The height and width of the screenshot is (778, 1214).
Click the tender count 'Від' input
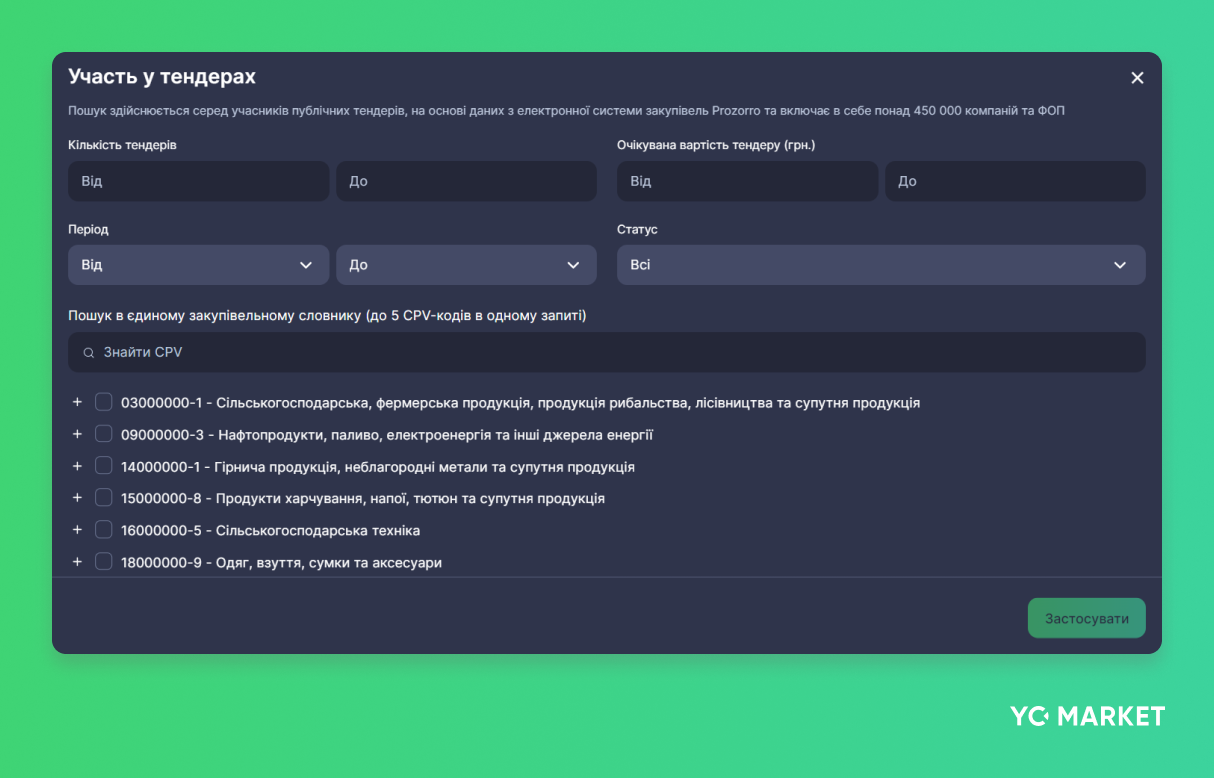tap(198, 181)
